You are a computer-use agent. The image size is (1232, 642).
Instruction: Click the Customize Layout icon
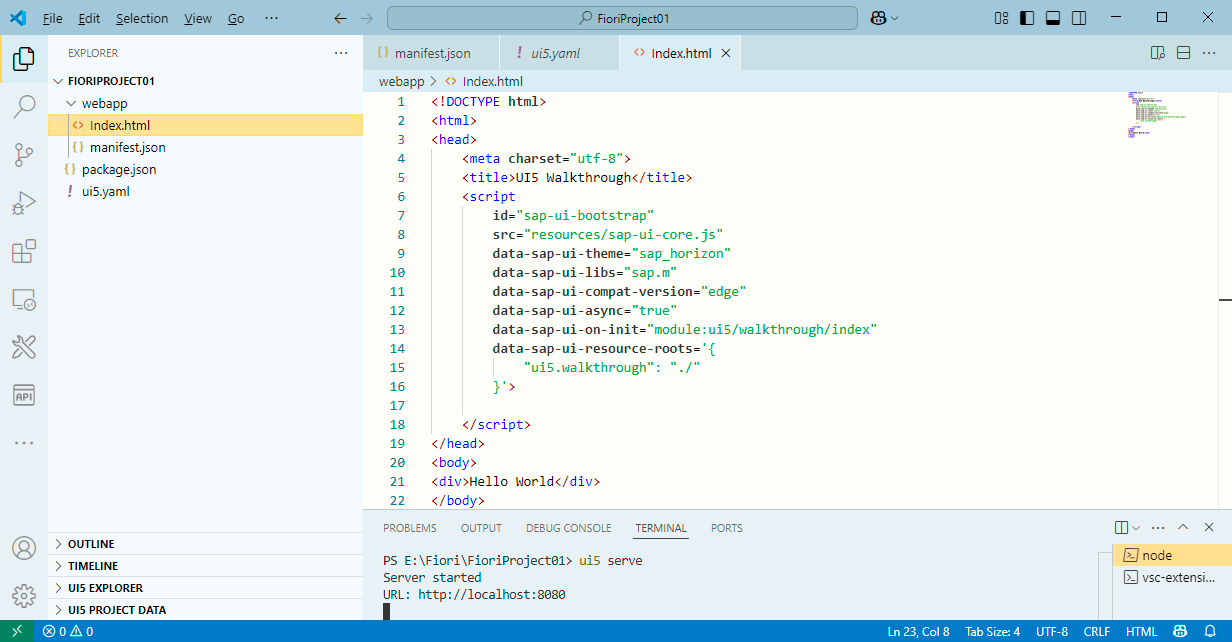coord(1002,18)
